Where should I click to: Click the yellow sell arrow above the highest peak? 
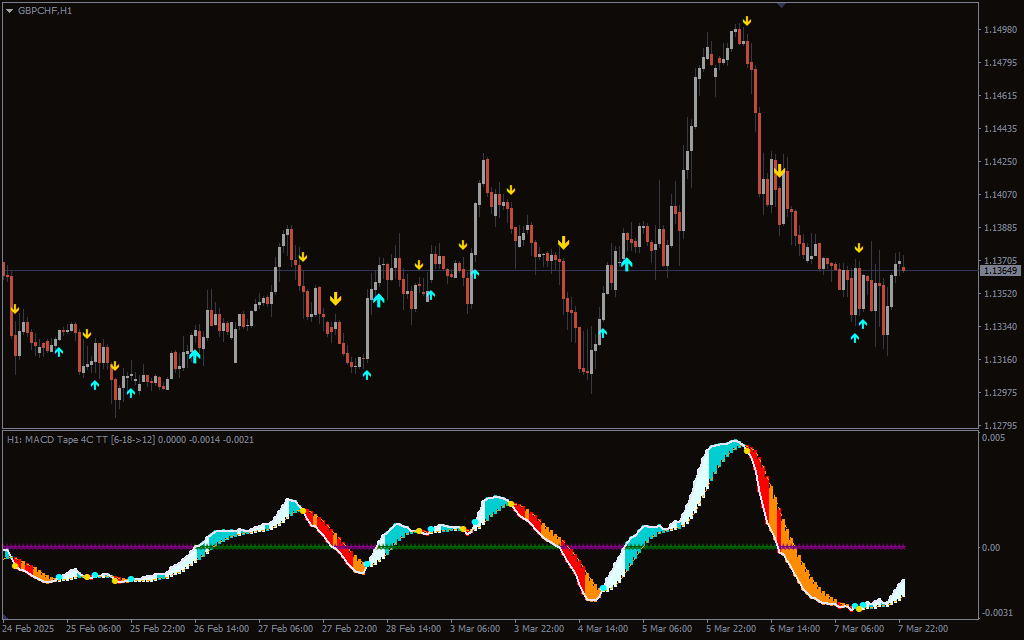point(747,21)
